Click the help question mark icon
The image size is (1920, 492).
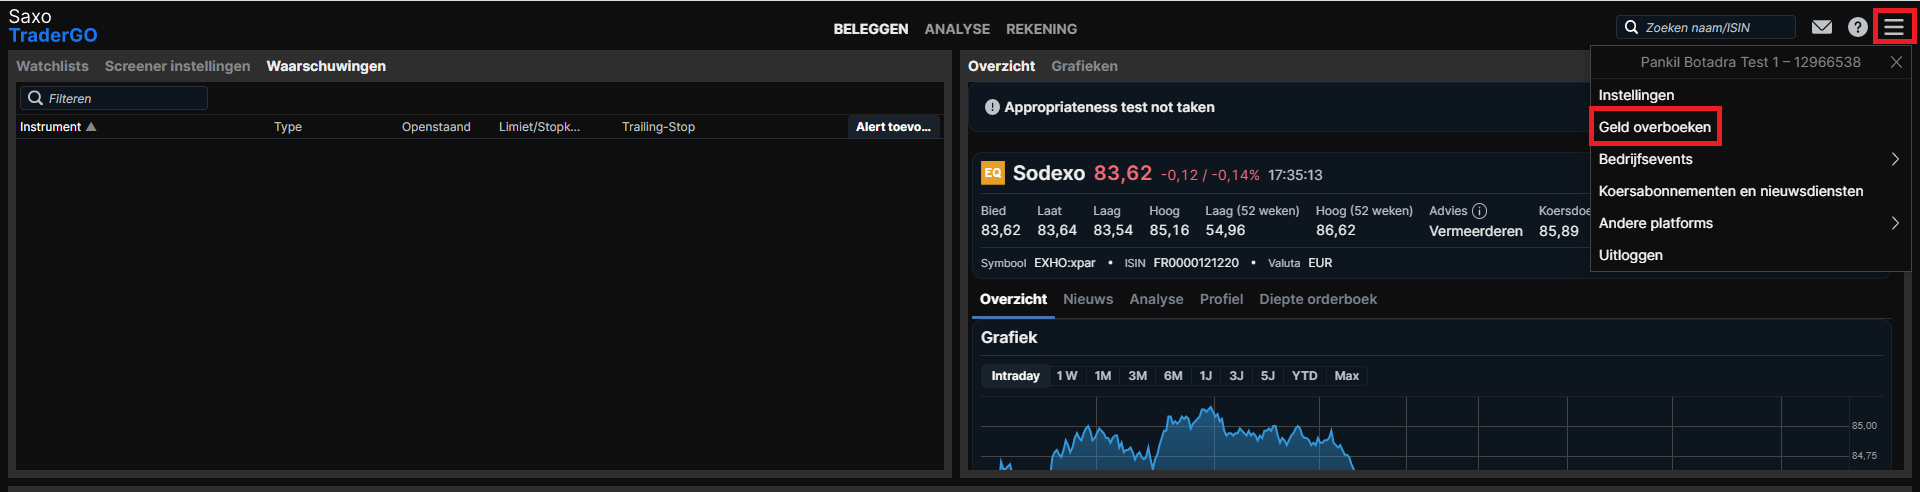(1857, 27)
